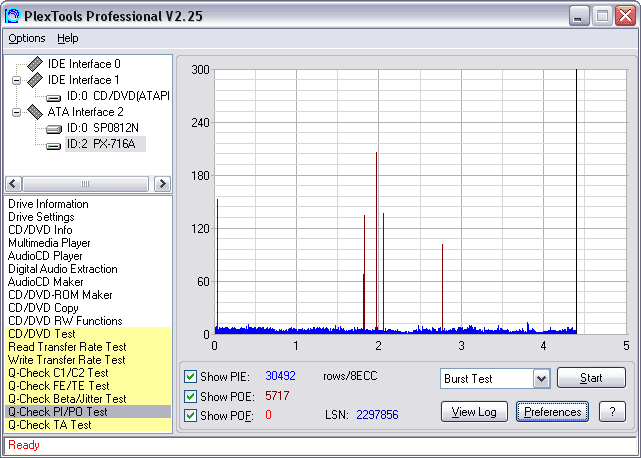Viewport: 641px width, 458px height.
Task: Open CD/DVD-ROM Maker function
Action: tap(60, 295)
